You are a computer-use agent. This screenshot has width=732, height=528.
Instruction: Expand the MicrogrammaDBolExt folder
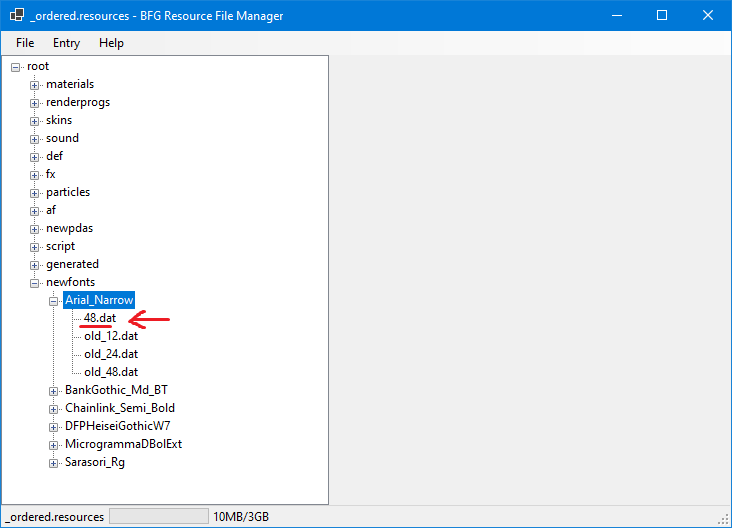coord(54,445)
